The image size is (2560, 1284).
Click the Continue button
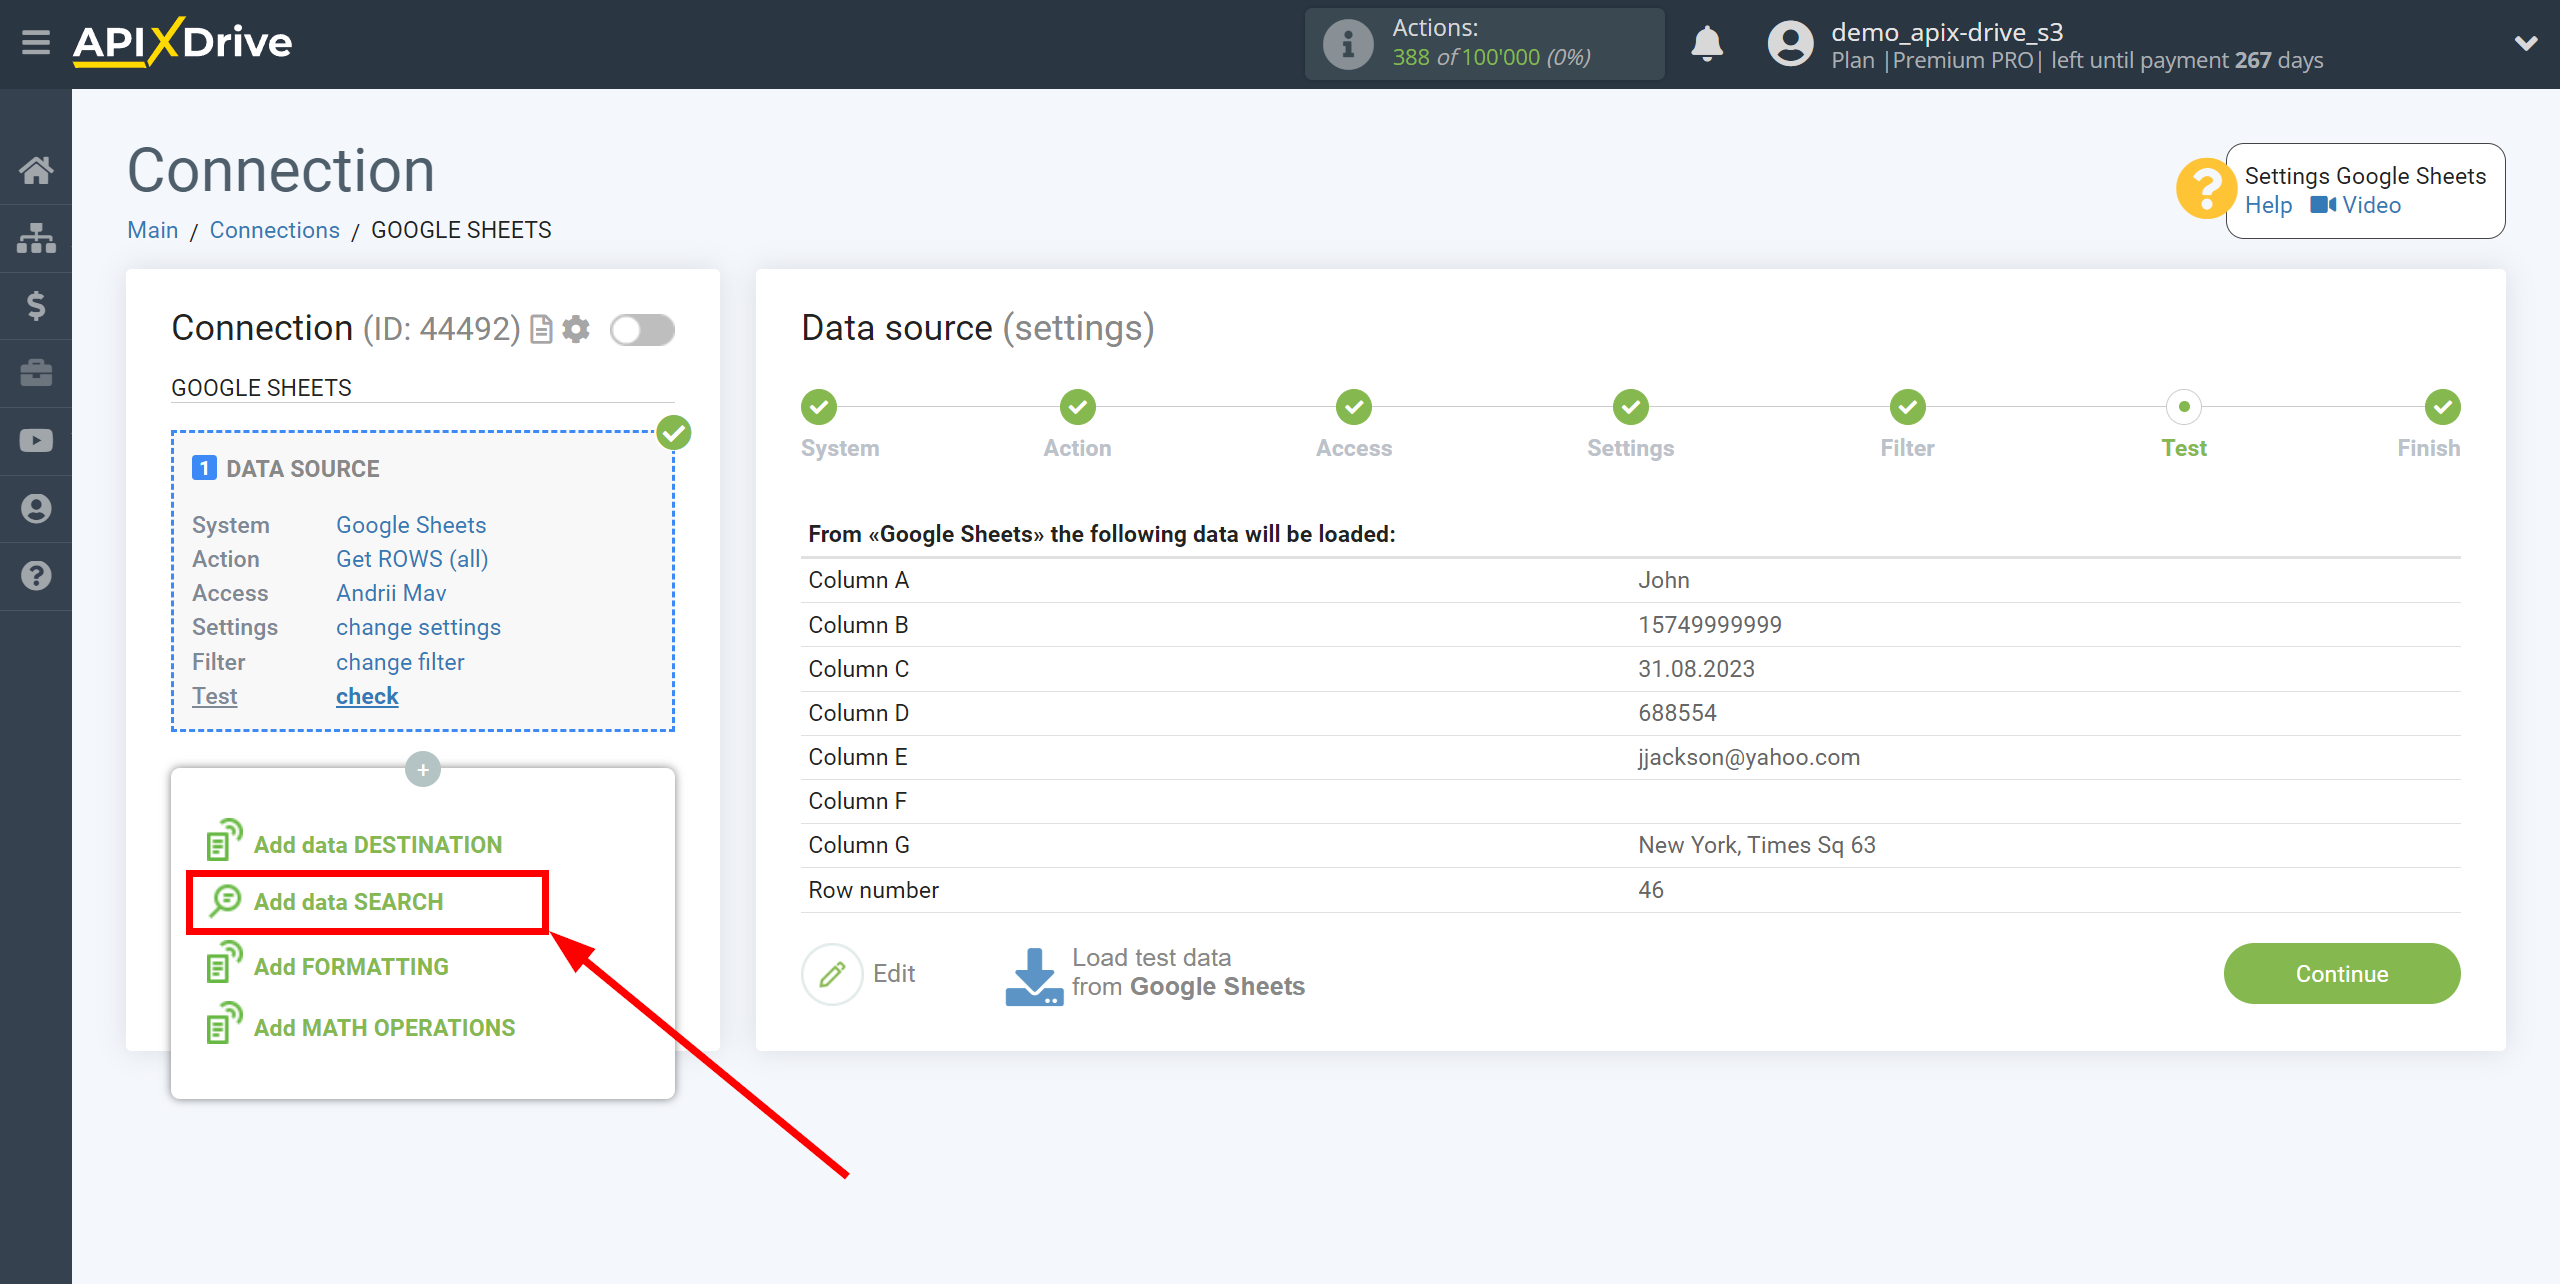2342,971
